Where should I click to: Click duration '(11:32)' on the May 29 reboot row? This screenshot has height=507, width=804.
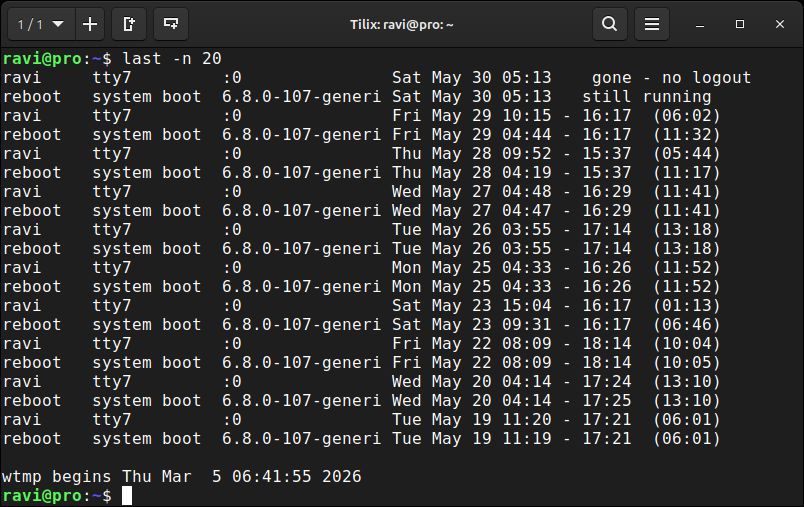pyautogui.click(x=687, y=134)
